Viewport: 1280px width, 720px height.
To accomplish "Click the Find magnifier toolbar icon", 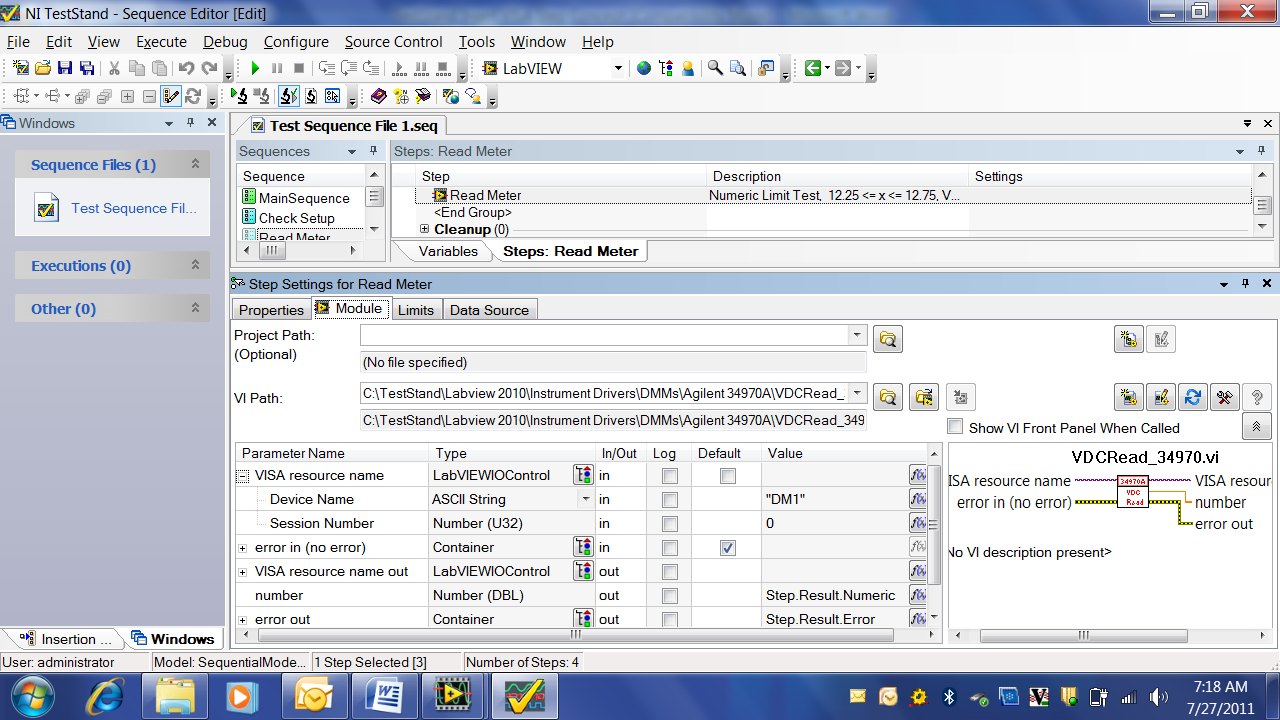I will [715, 69].
